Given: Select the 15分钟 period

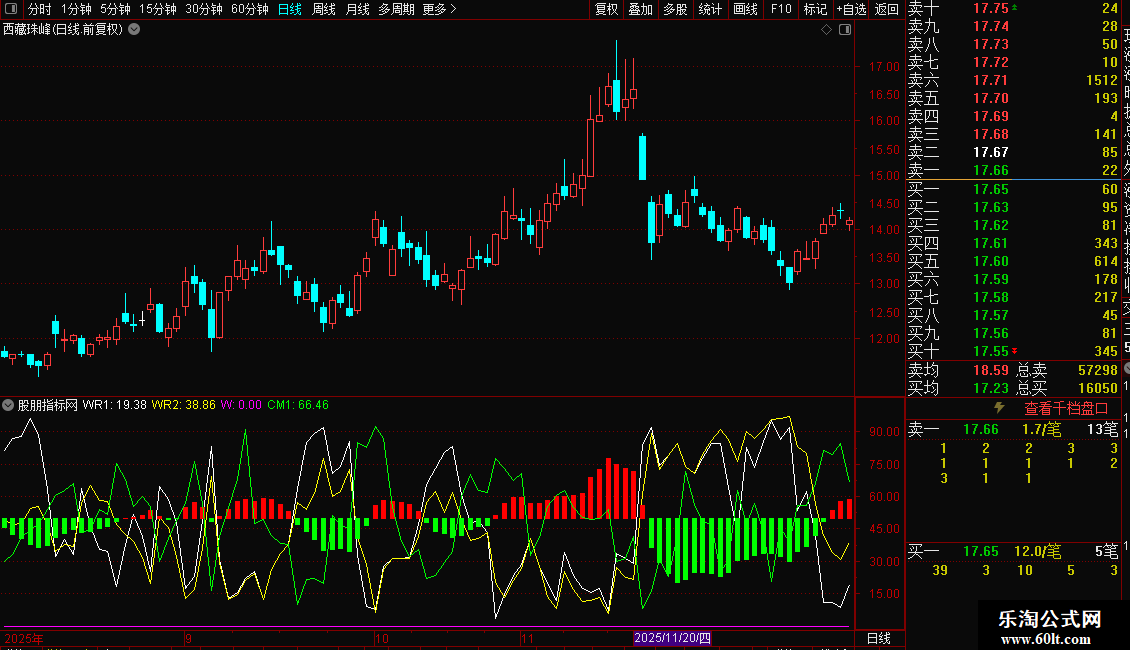Looking at the screenshot, I should coord(158,9).
